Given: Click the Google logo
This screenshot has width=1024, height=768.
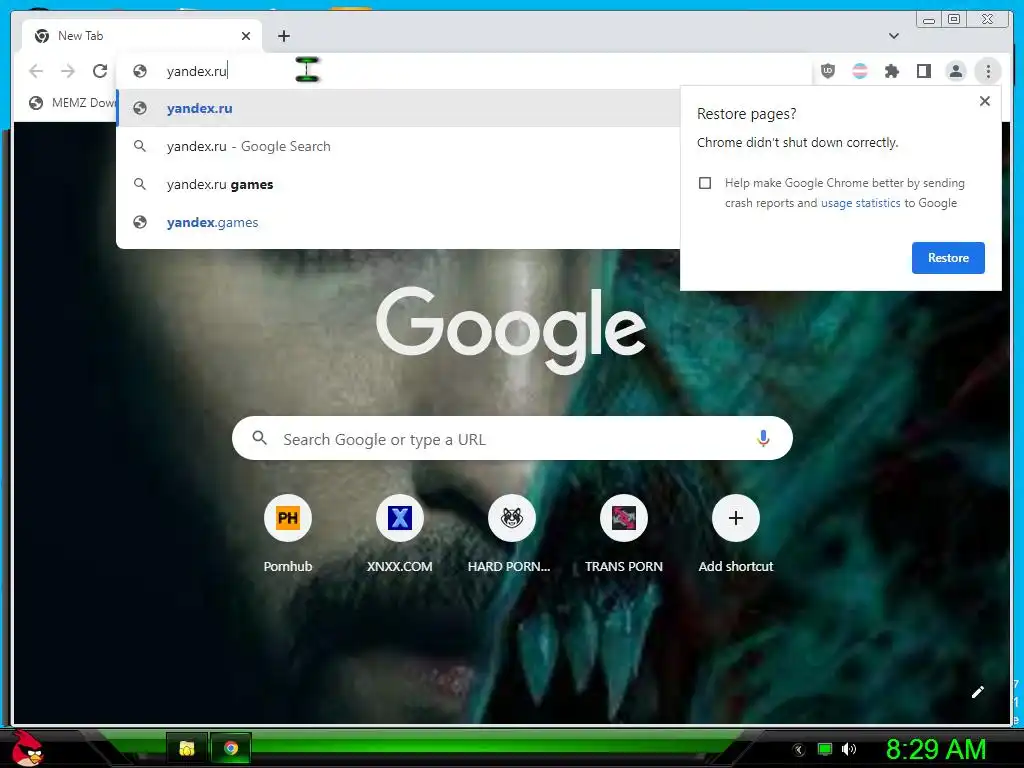Looking at the screenshot, I should [511, 330].
